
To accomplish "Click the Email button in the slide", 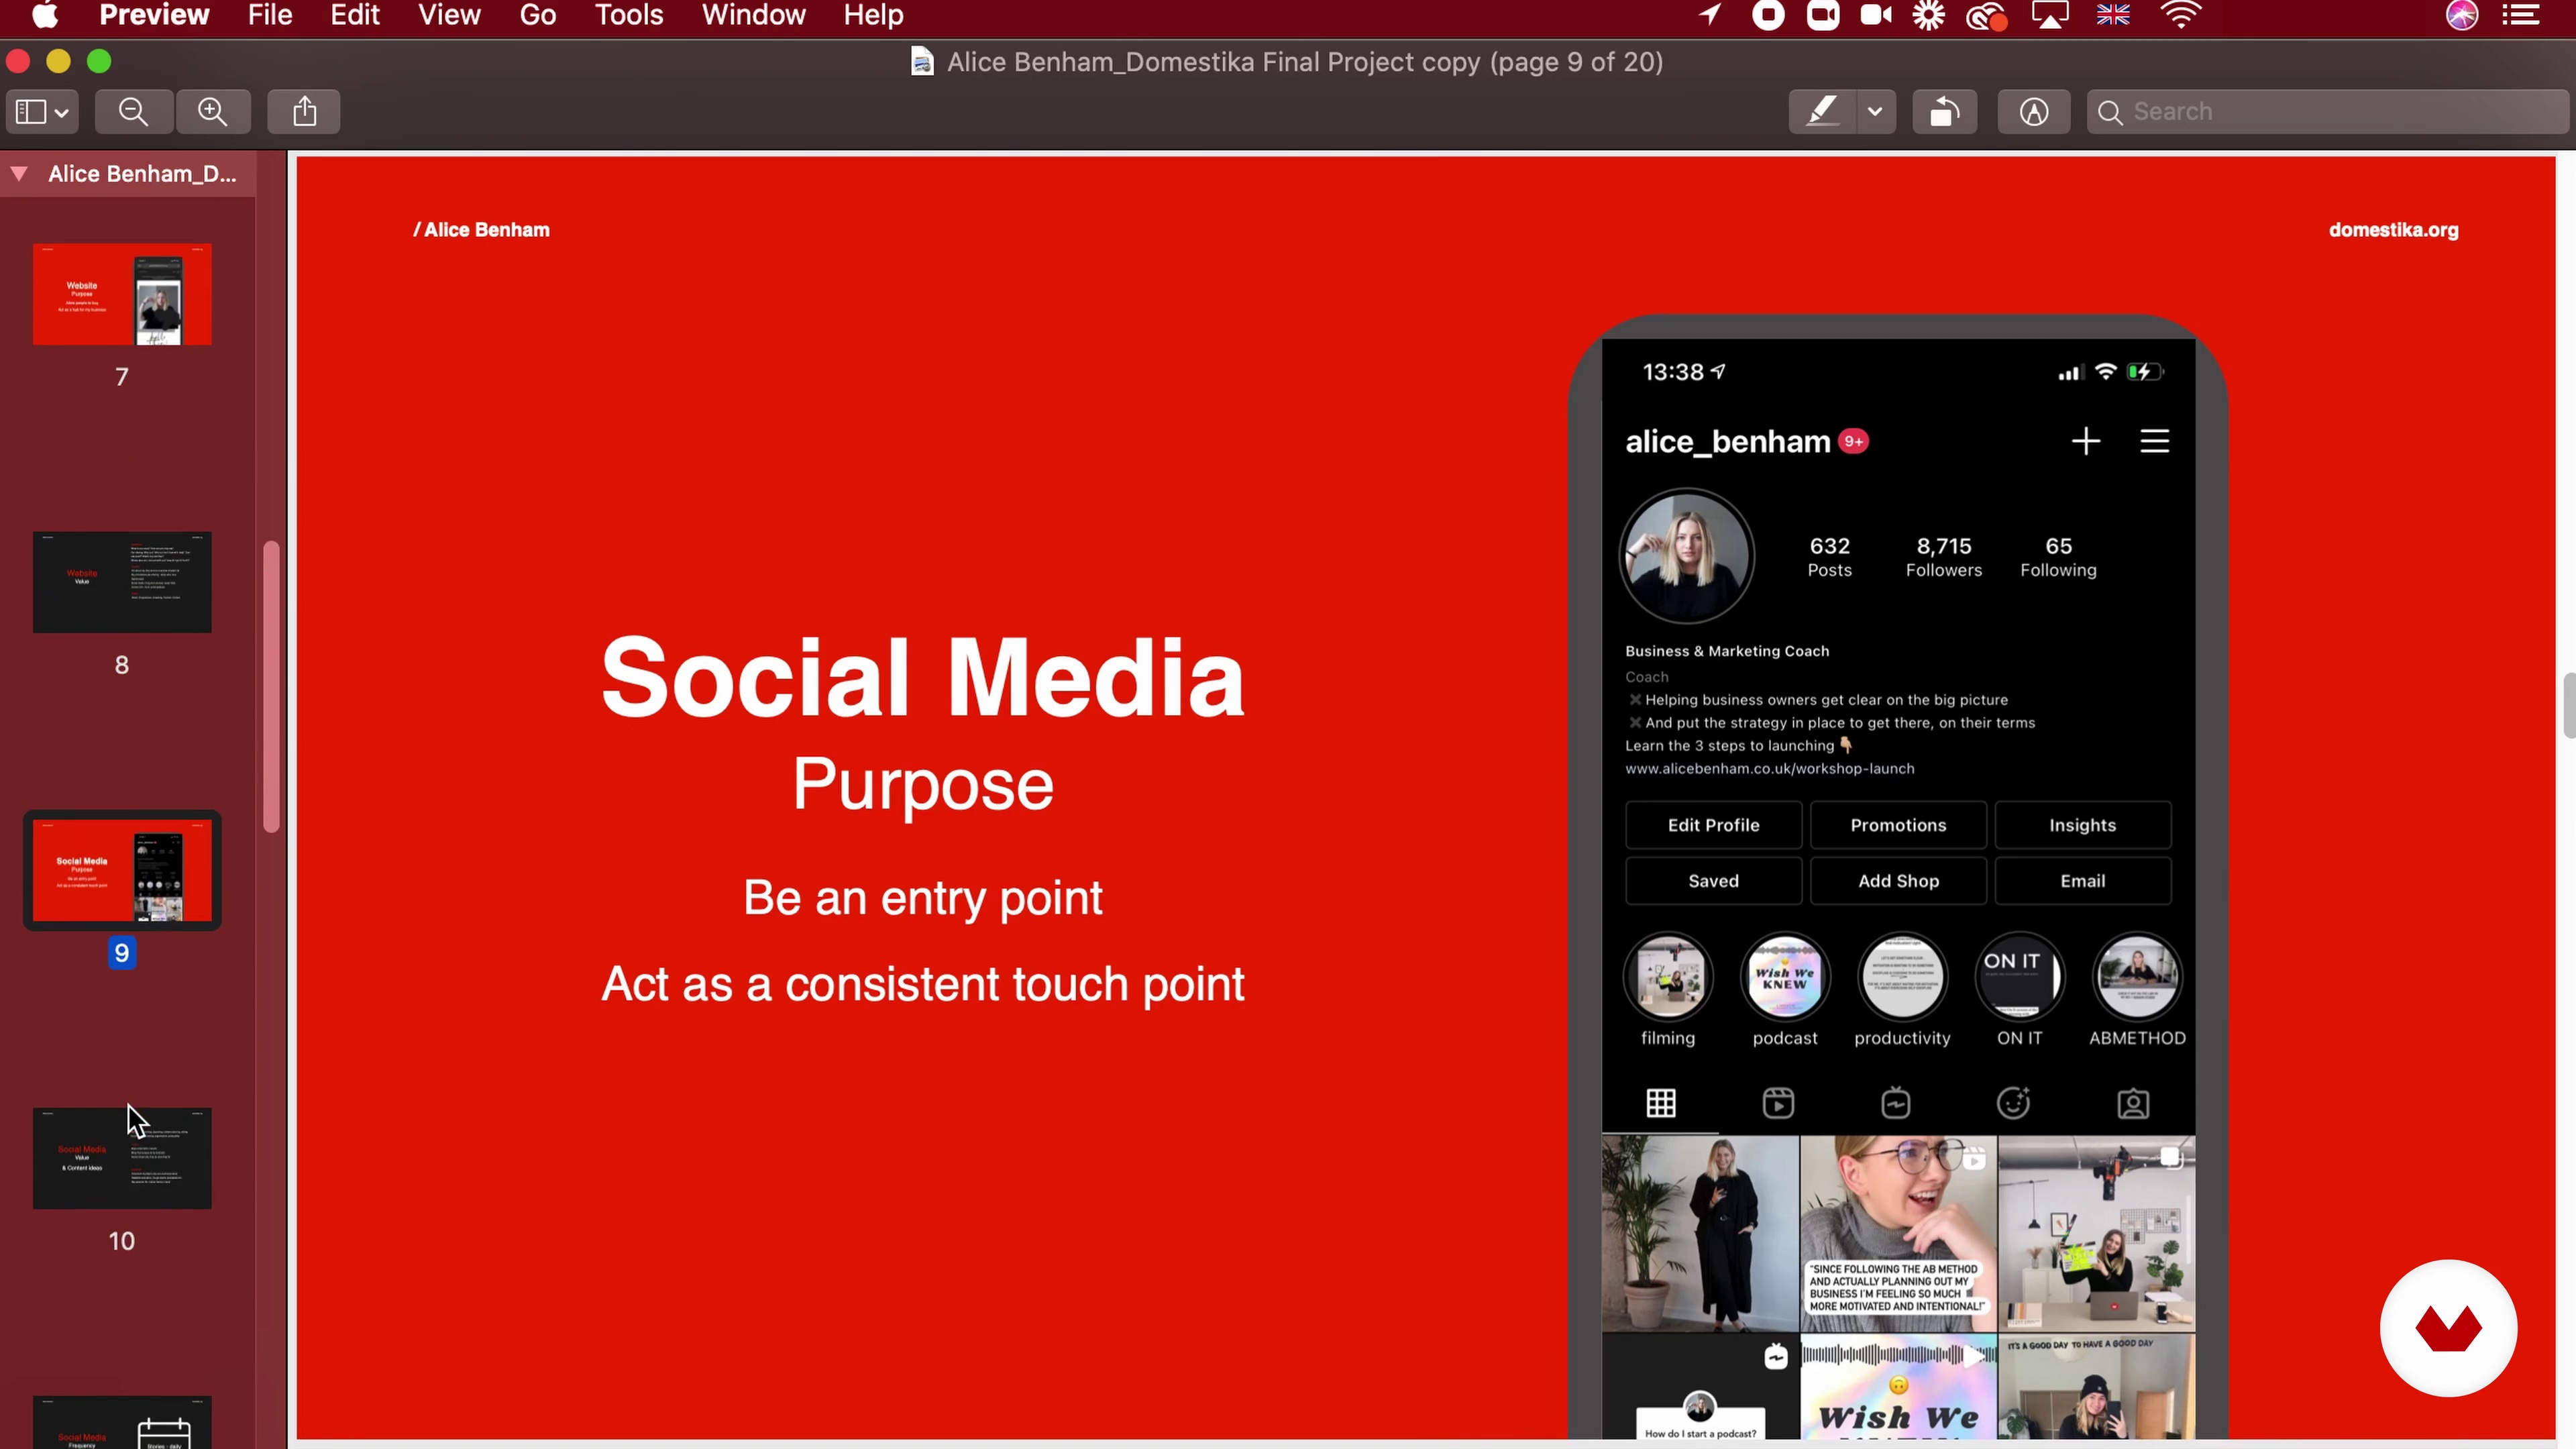I will [x=2082, y=881].
